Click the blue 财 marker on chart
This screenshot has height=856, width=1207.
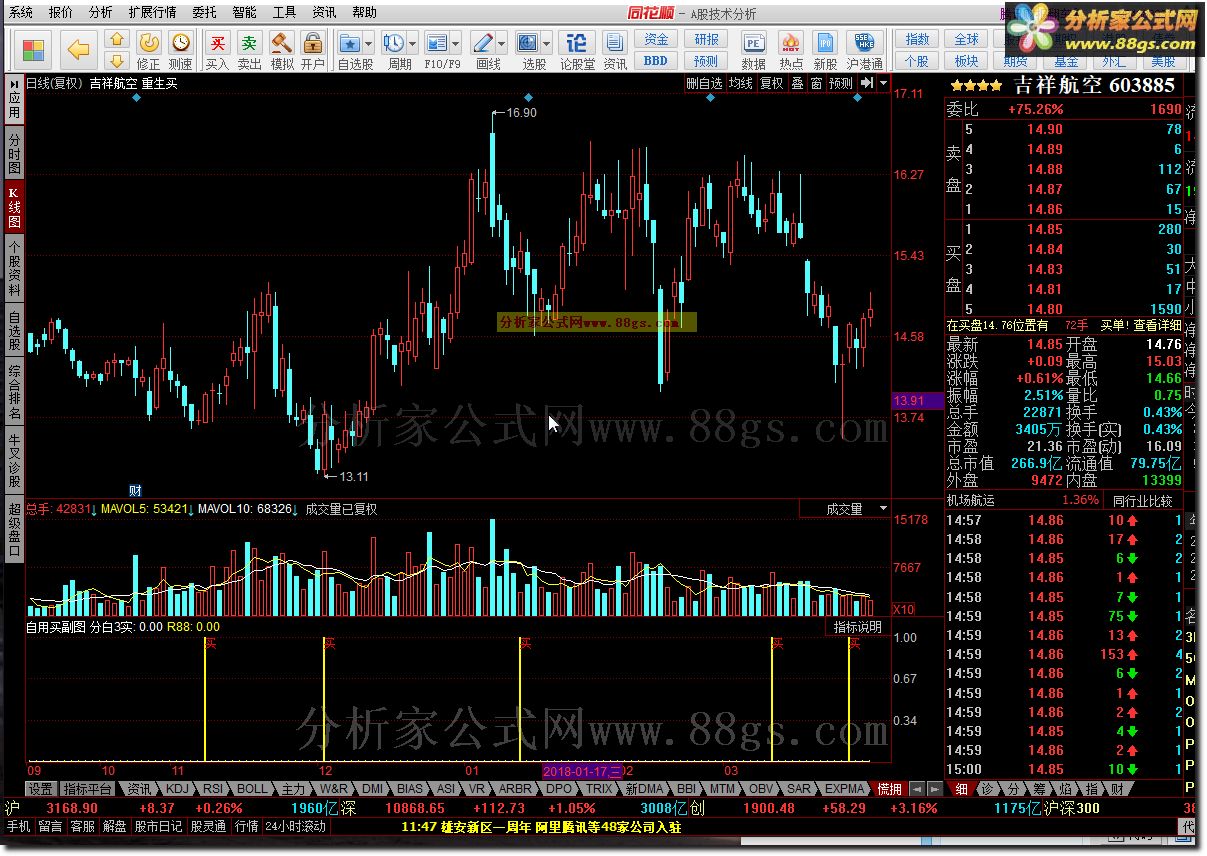135,490
